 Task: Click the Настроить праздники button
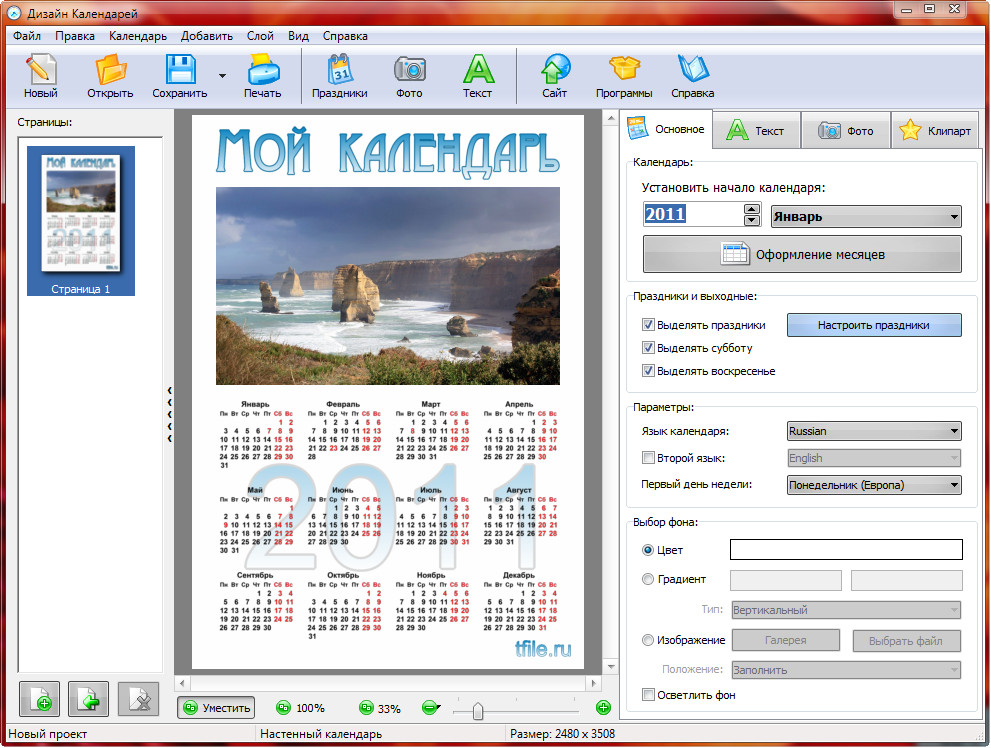[x=874, y=325]
